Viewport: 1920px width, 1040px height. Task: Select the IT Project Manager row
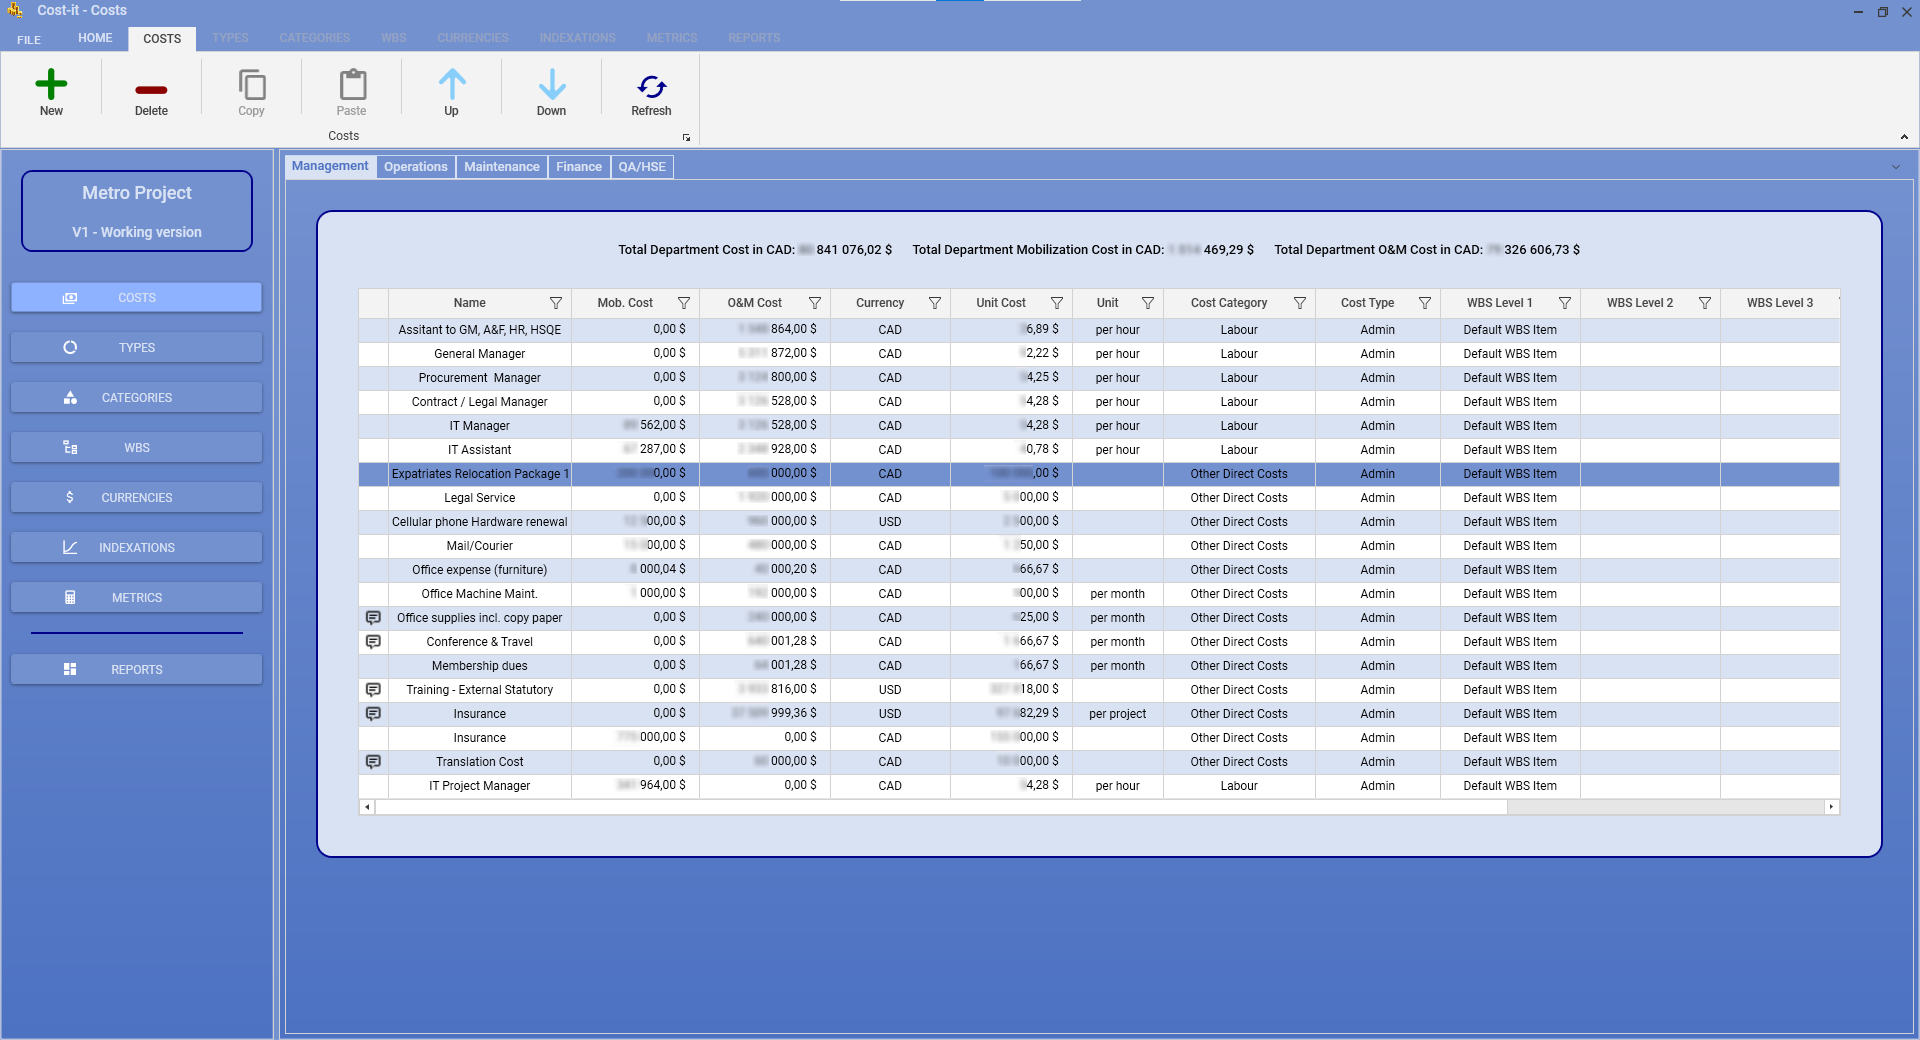pos(1099,786)
